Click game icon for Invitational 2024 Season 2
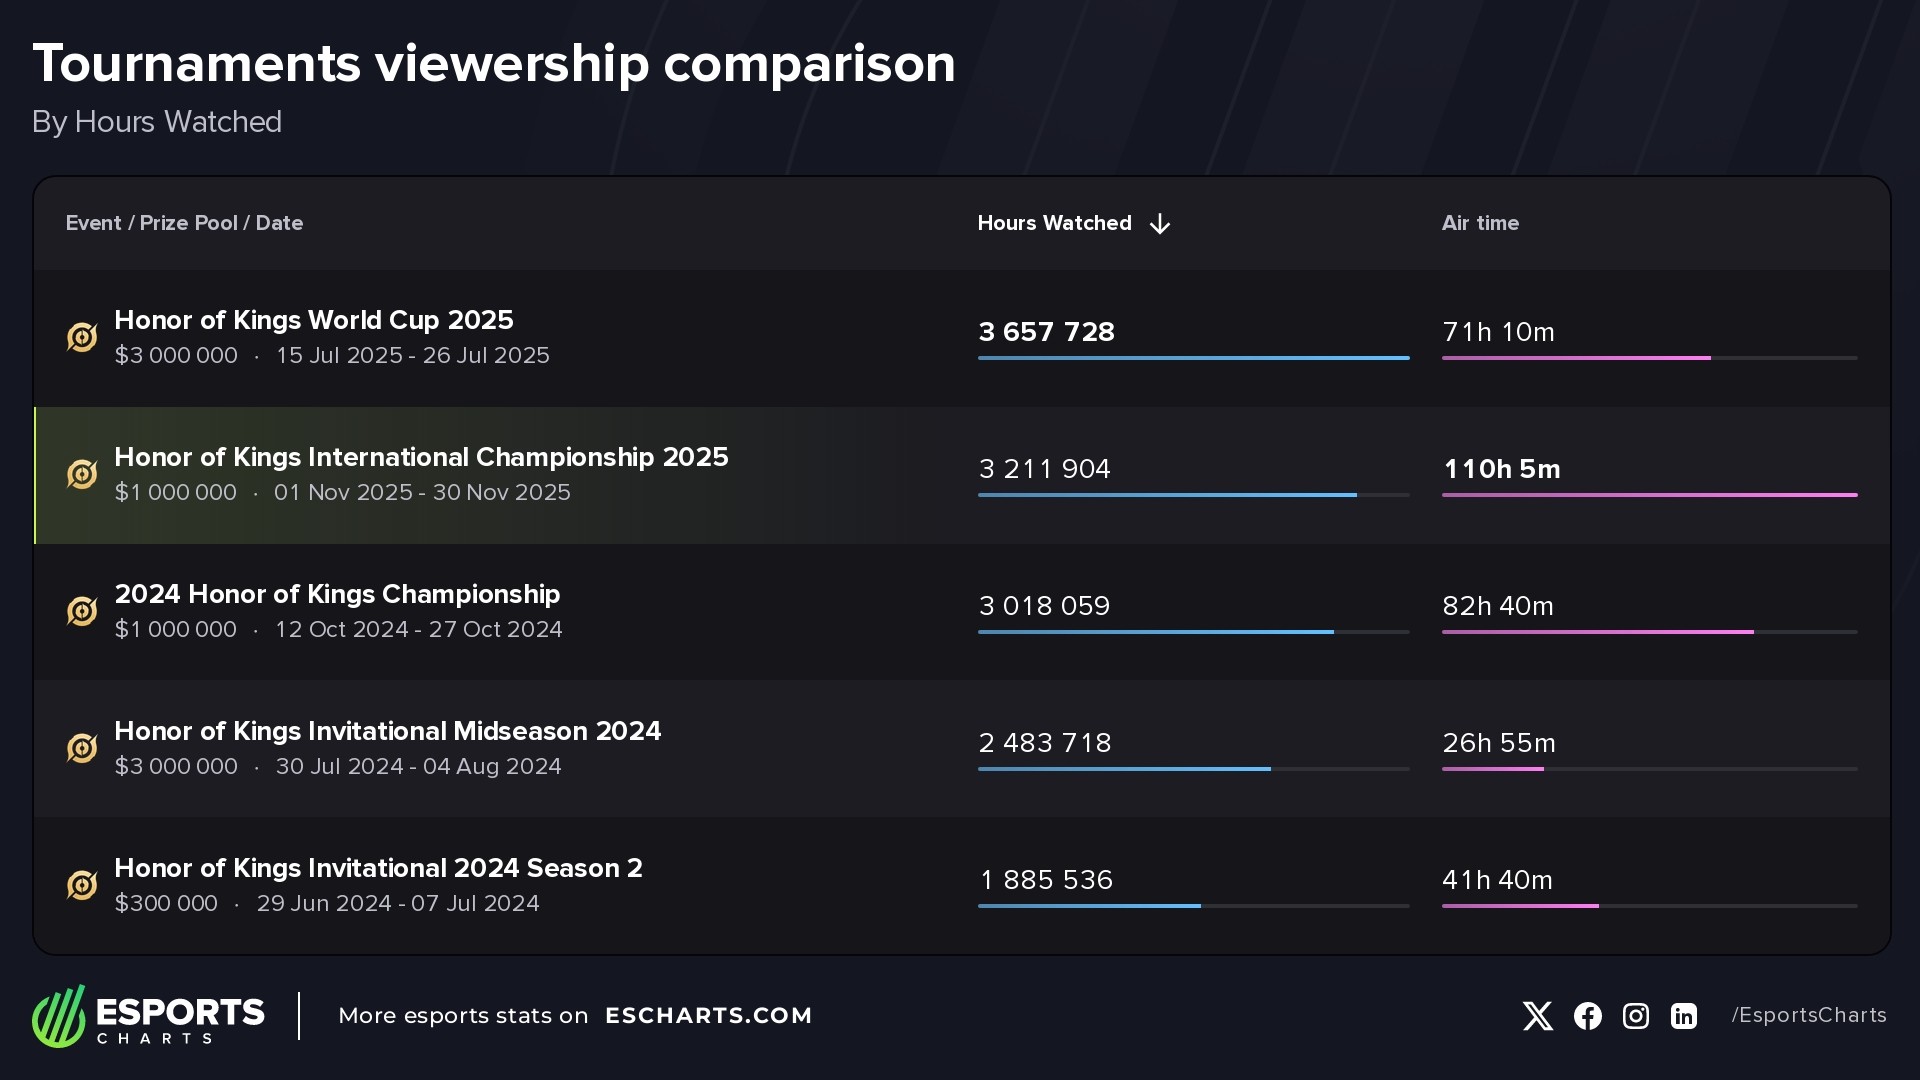This screenshot has height=1080, width=1920. point(82,886)
